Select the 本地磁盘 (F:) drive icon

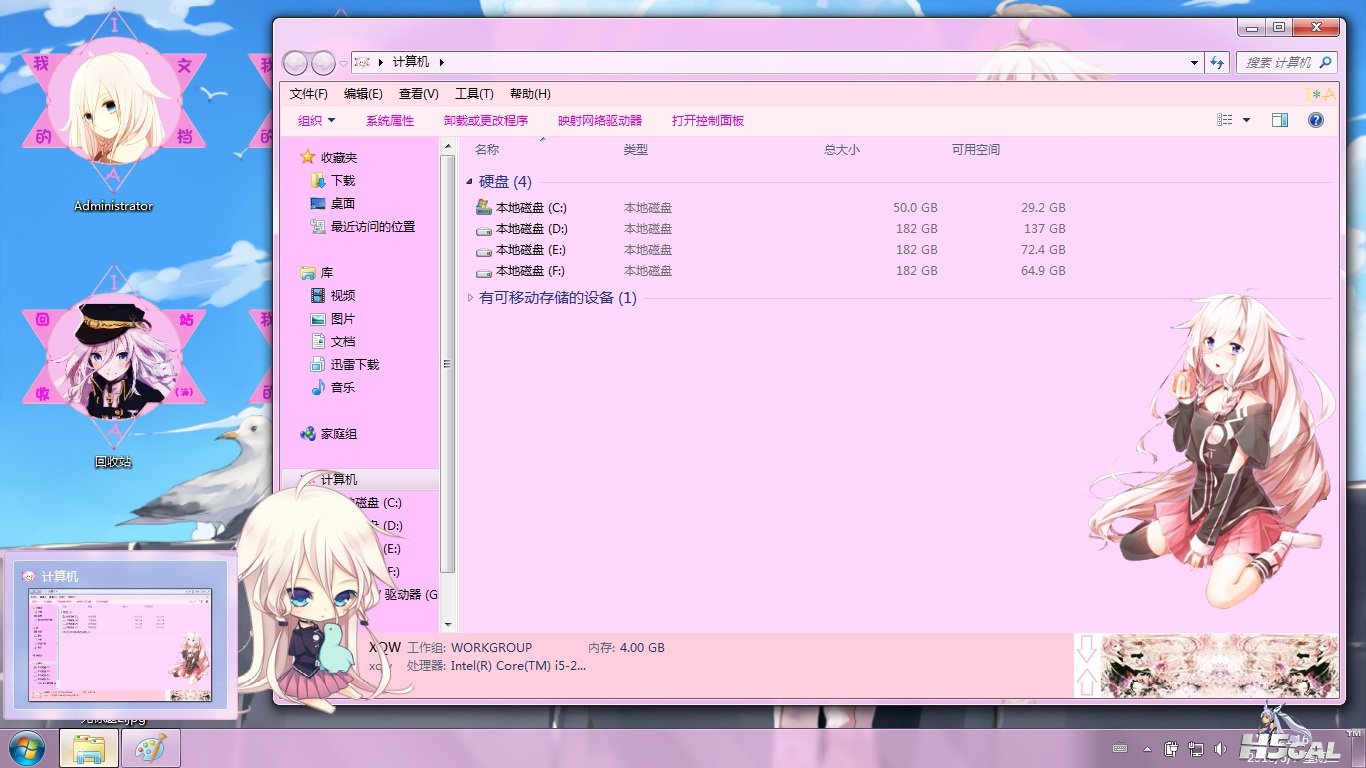tap(484, 271)
